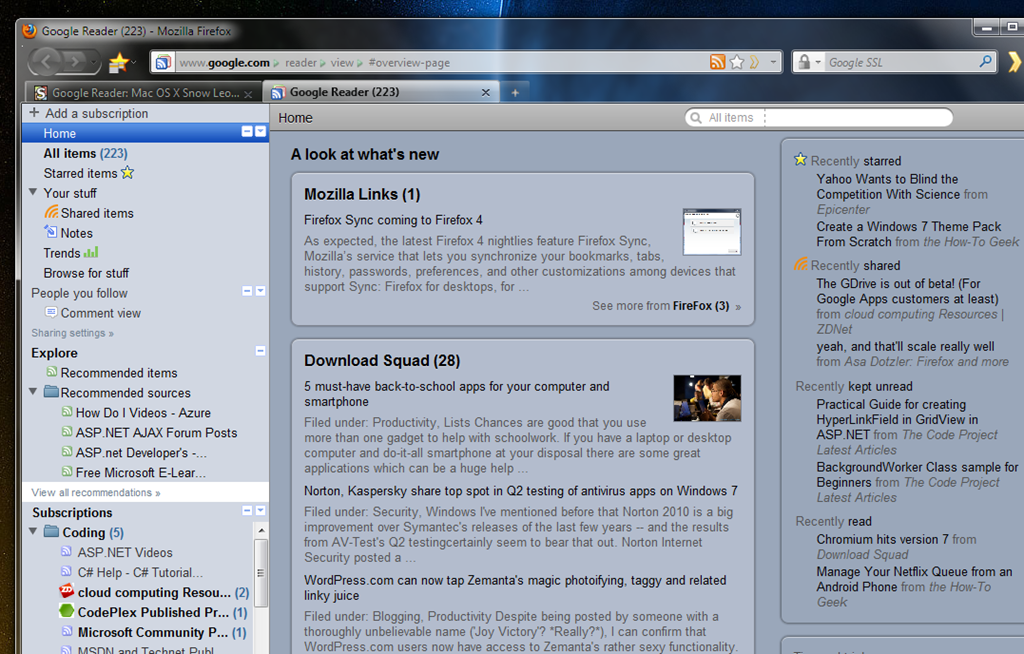Bookmark page with address bar star icon
Screen dimensions: 1024x654
(737, 62)
